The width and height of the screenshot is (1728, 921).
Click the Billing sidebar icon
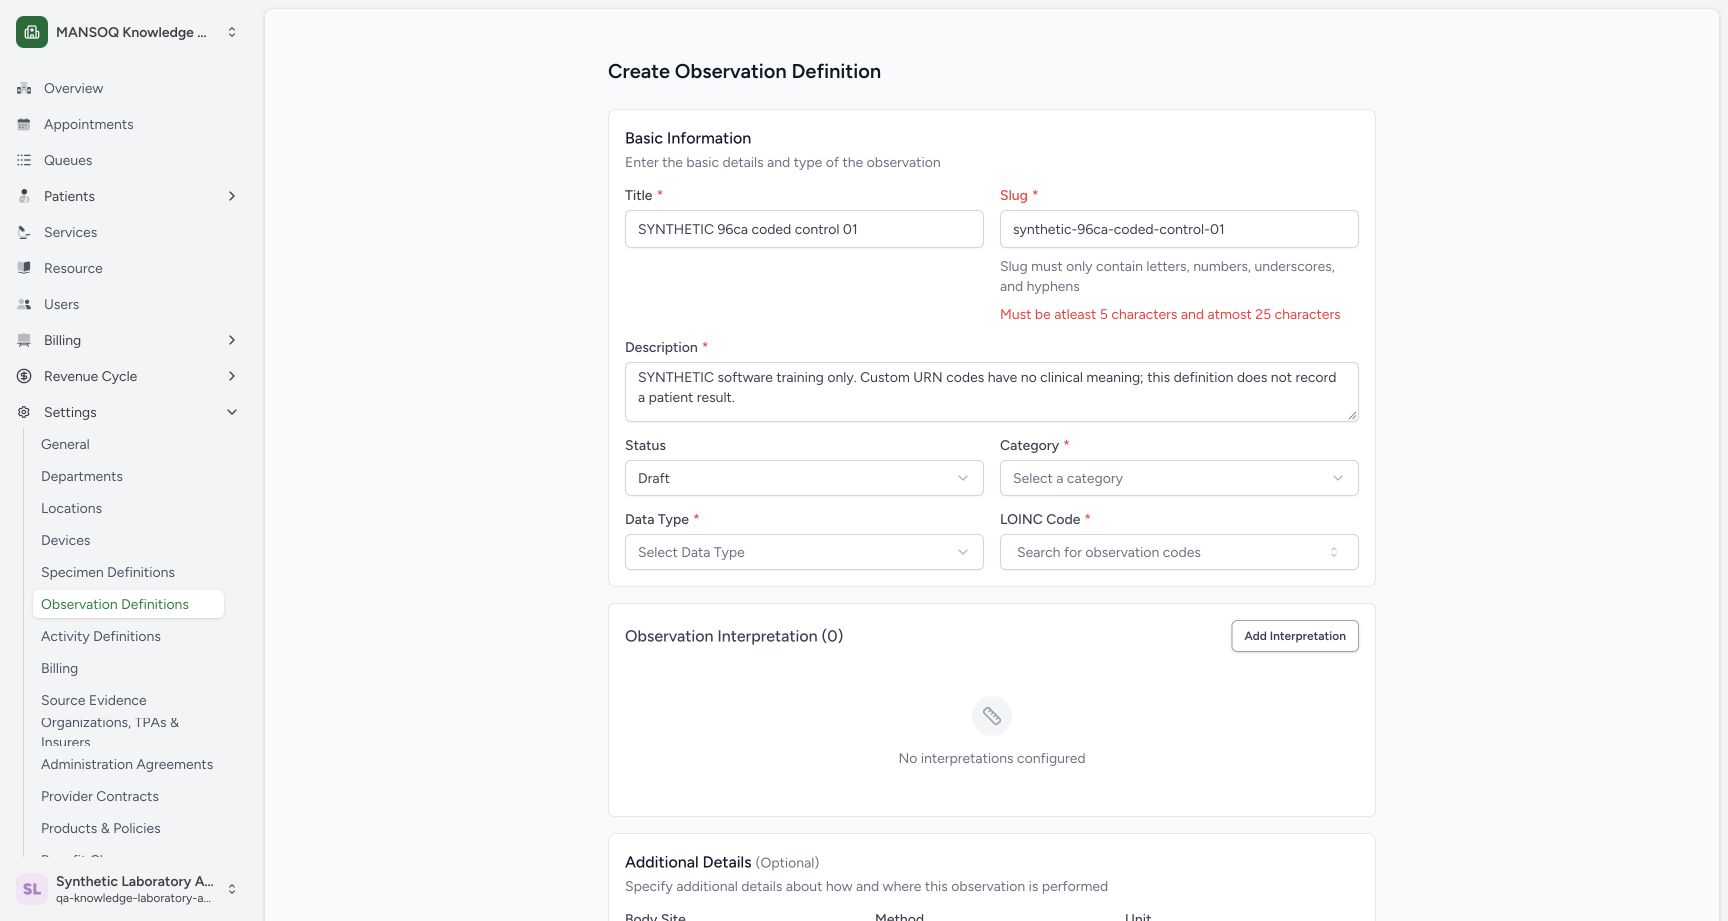coord(24,340)
